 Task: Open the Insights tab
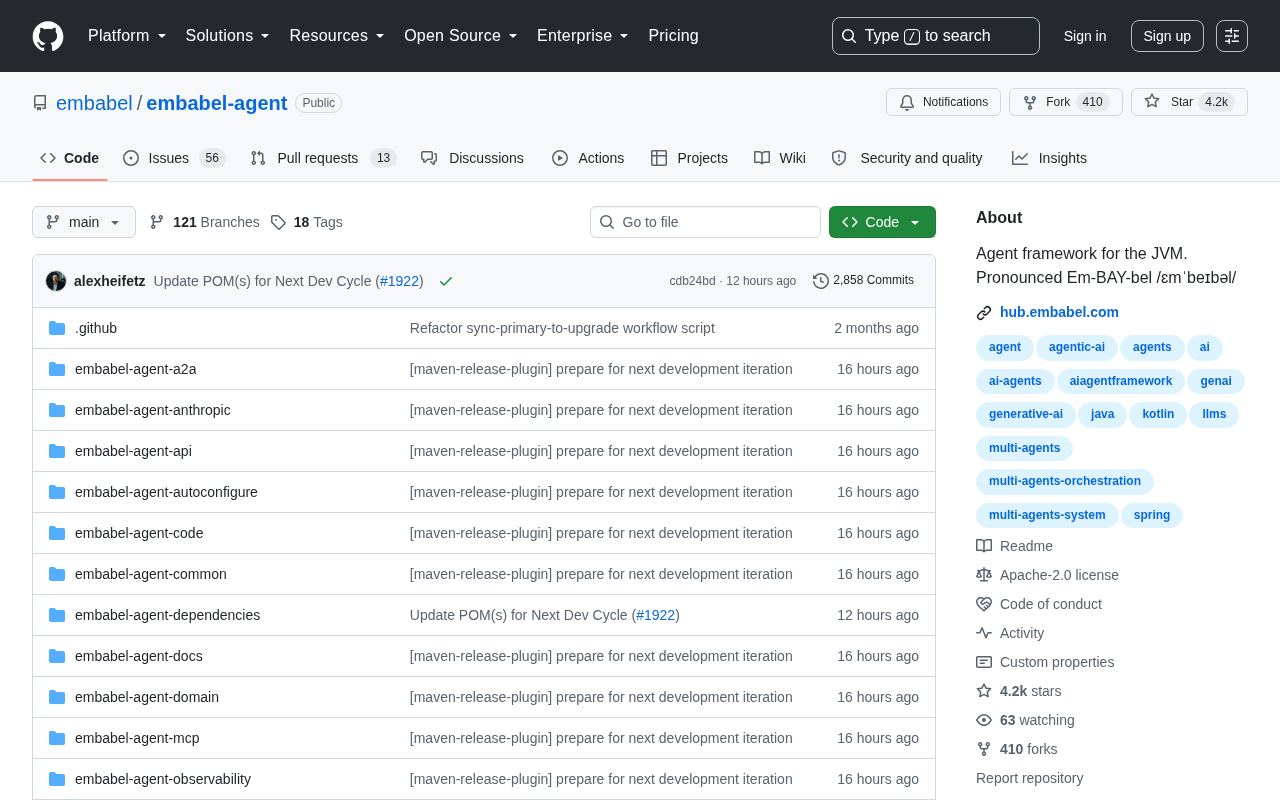point(1049,158)
